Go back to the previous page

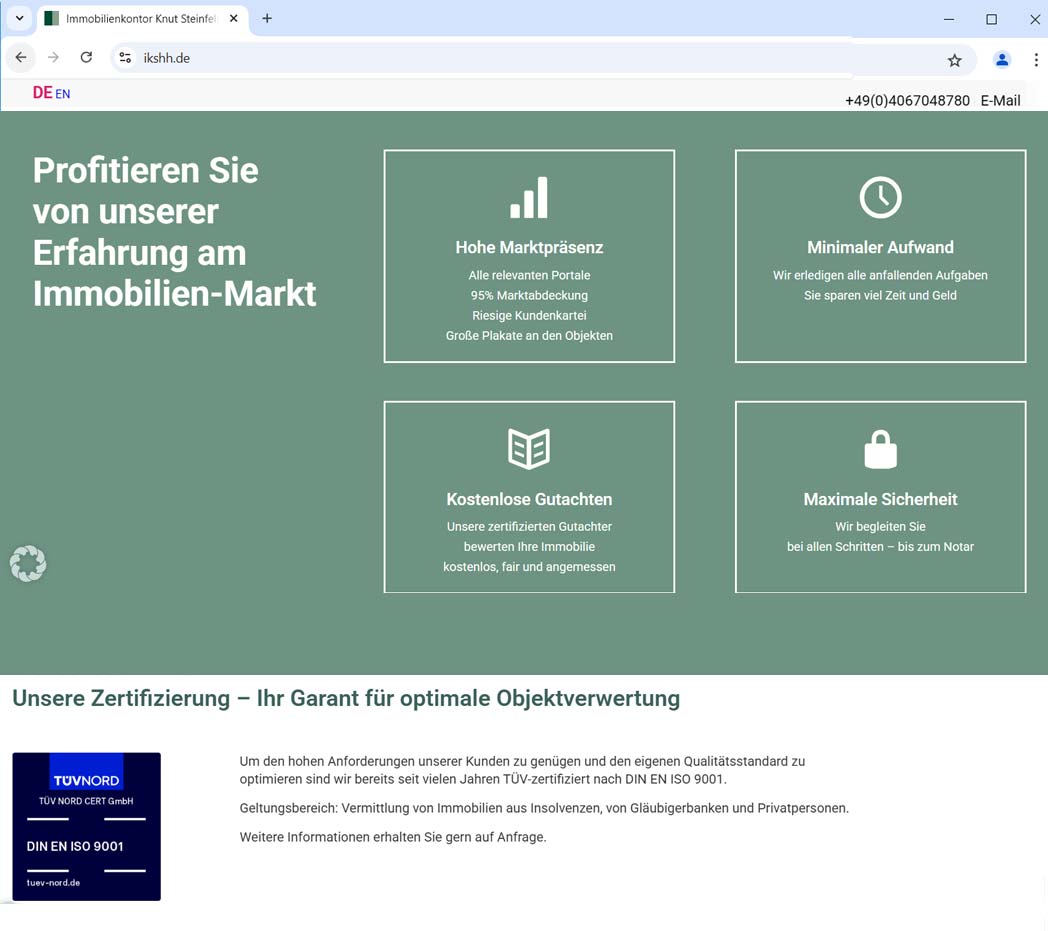[21, 58]
